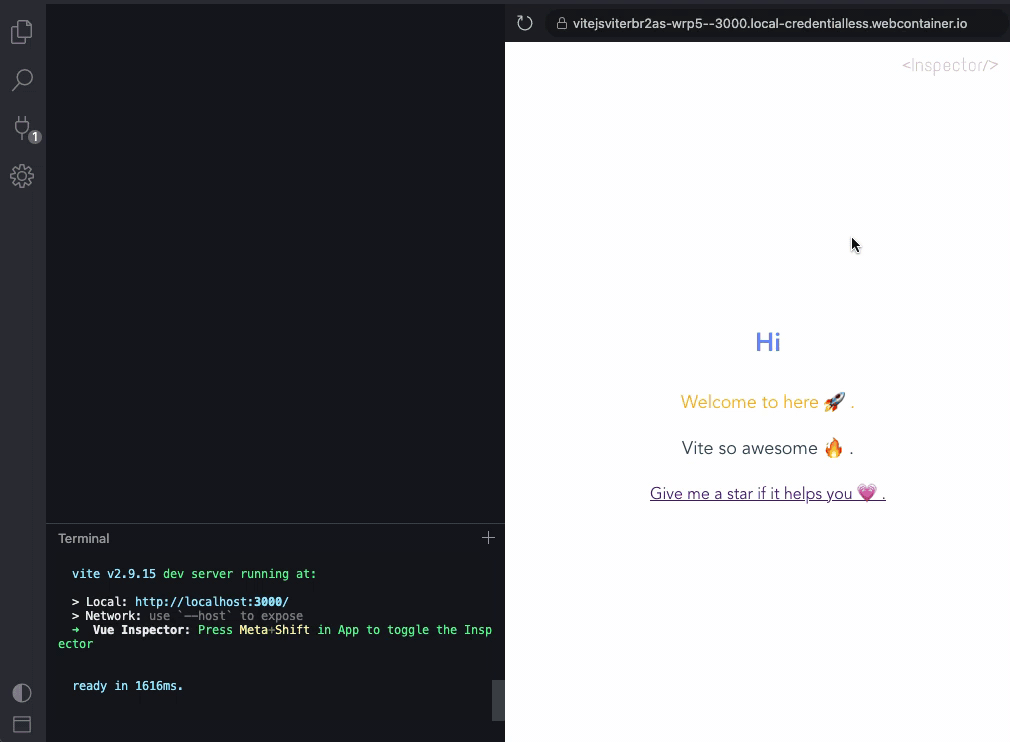Click 'ready in 1616ms.' terminal line
Viewport: 1010px width, 742px height.
128,686
